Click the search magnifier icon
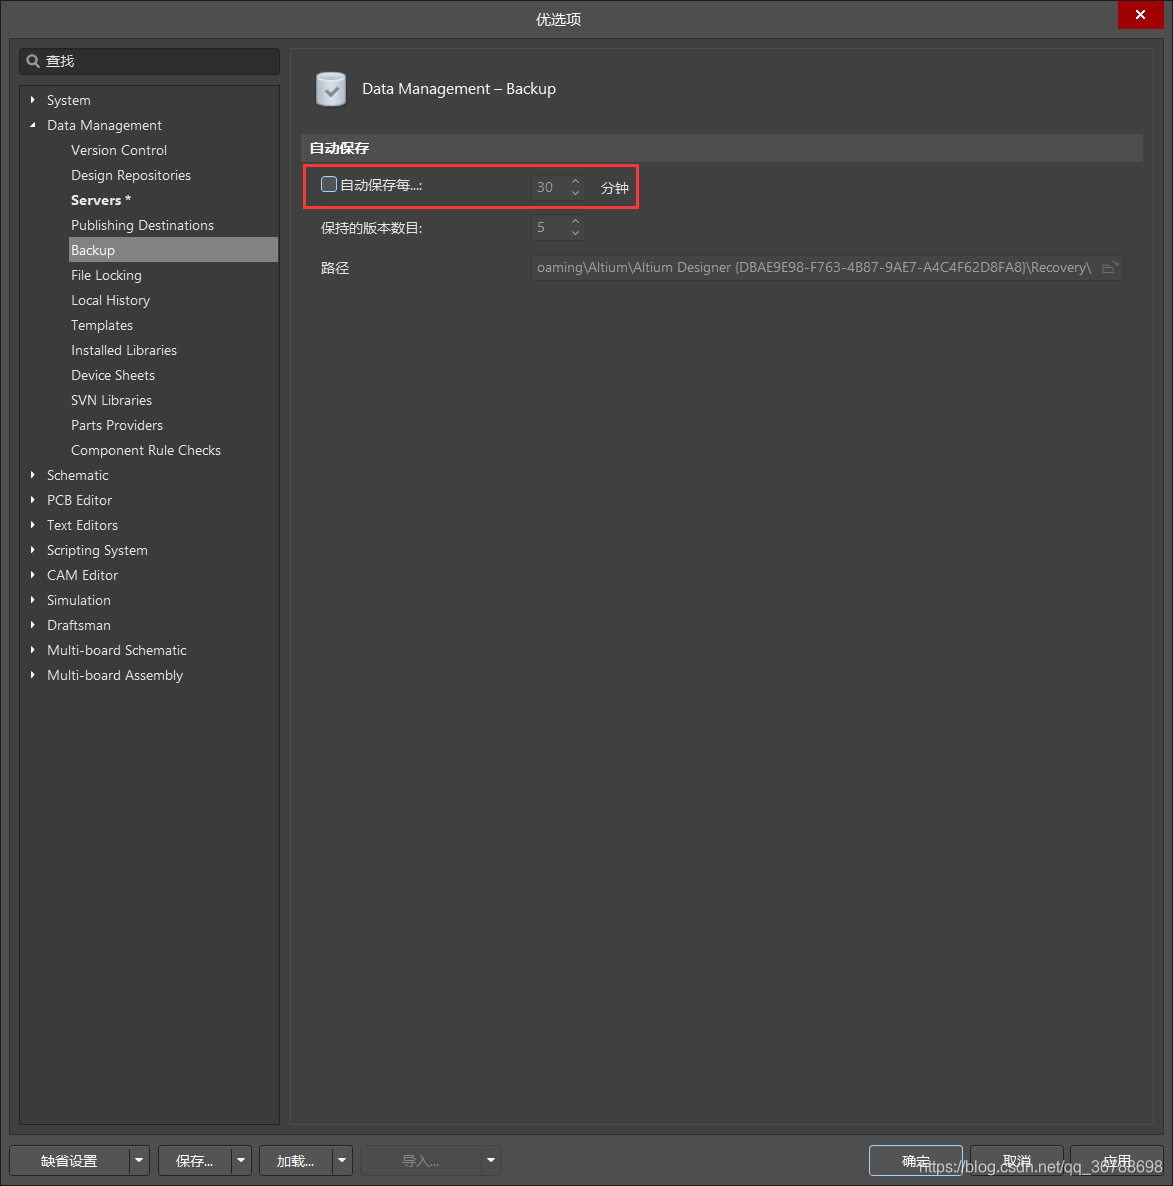This screenshot has height=1186, width=1173. click(x=33, y=61)
